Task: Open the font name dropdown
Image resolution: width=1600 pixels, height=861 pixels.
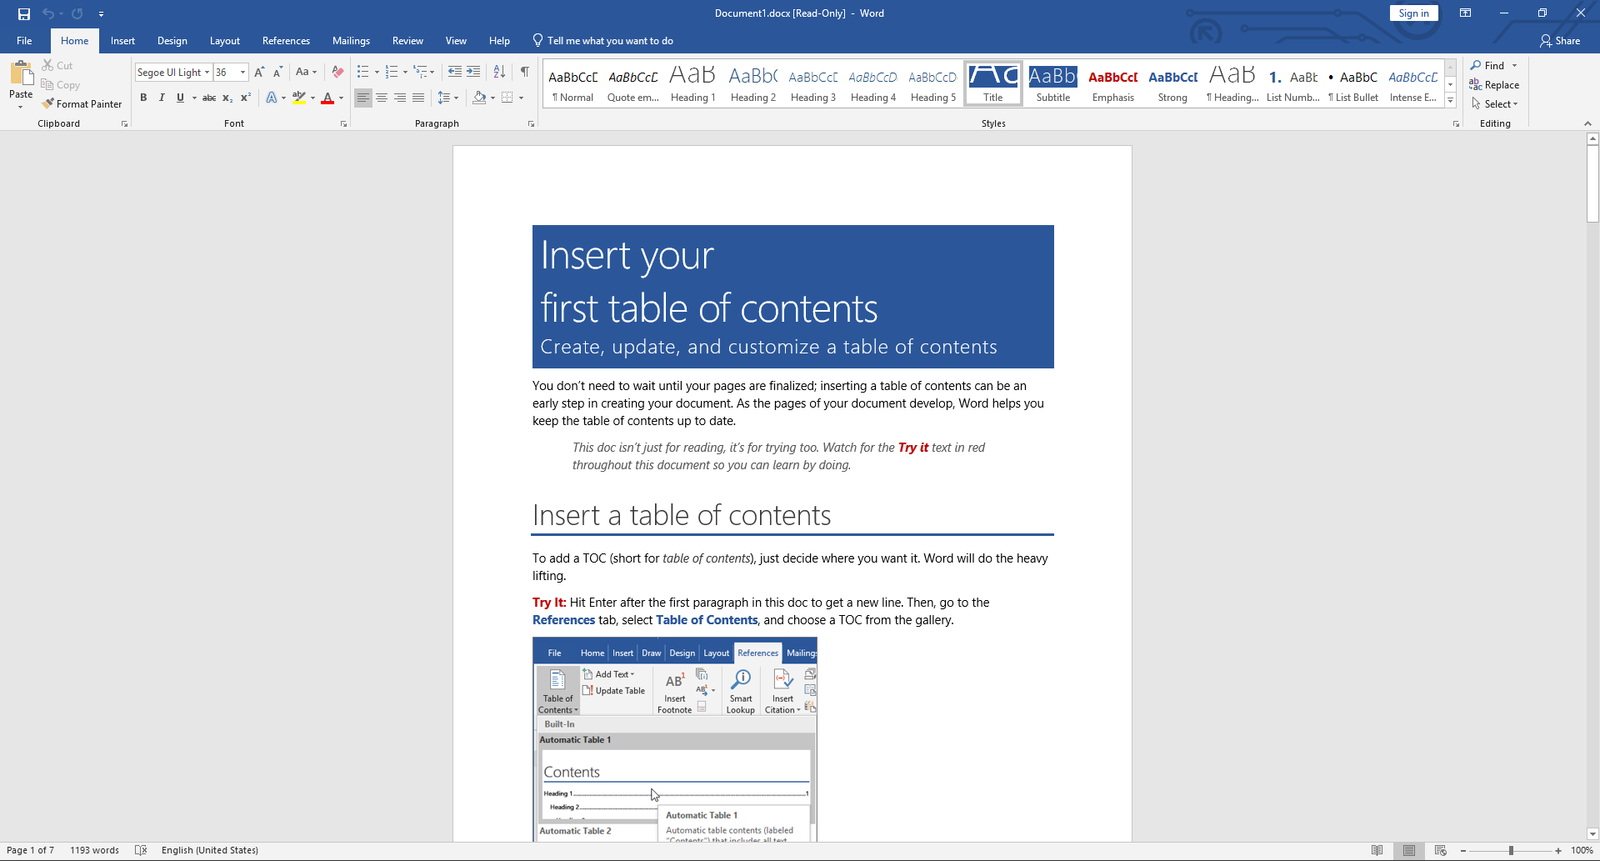Action: click(x=207, y=72)
